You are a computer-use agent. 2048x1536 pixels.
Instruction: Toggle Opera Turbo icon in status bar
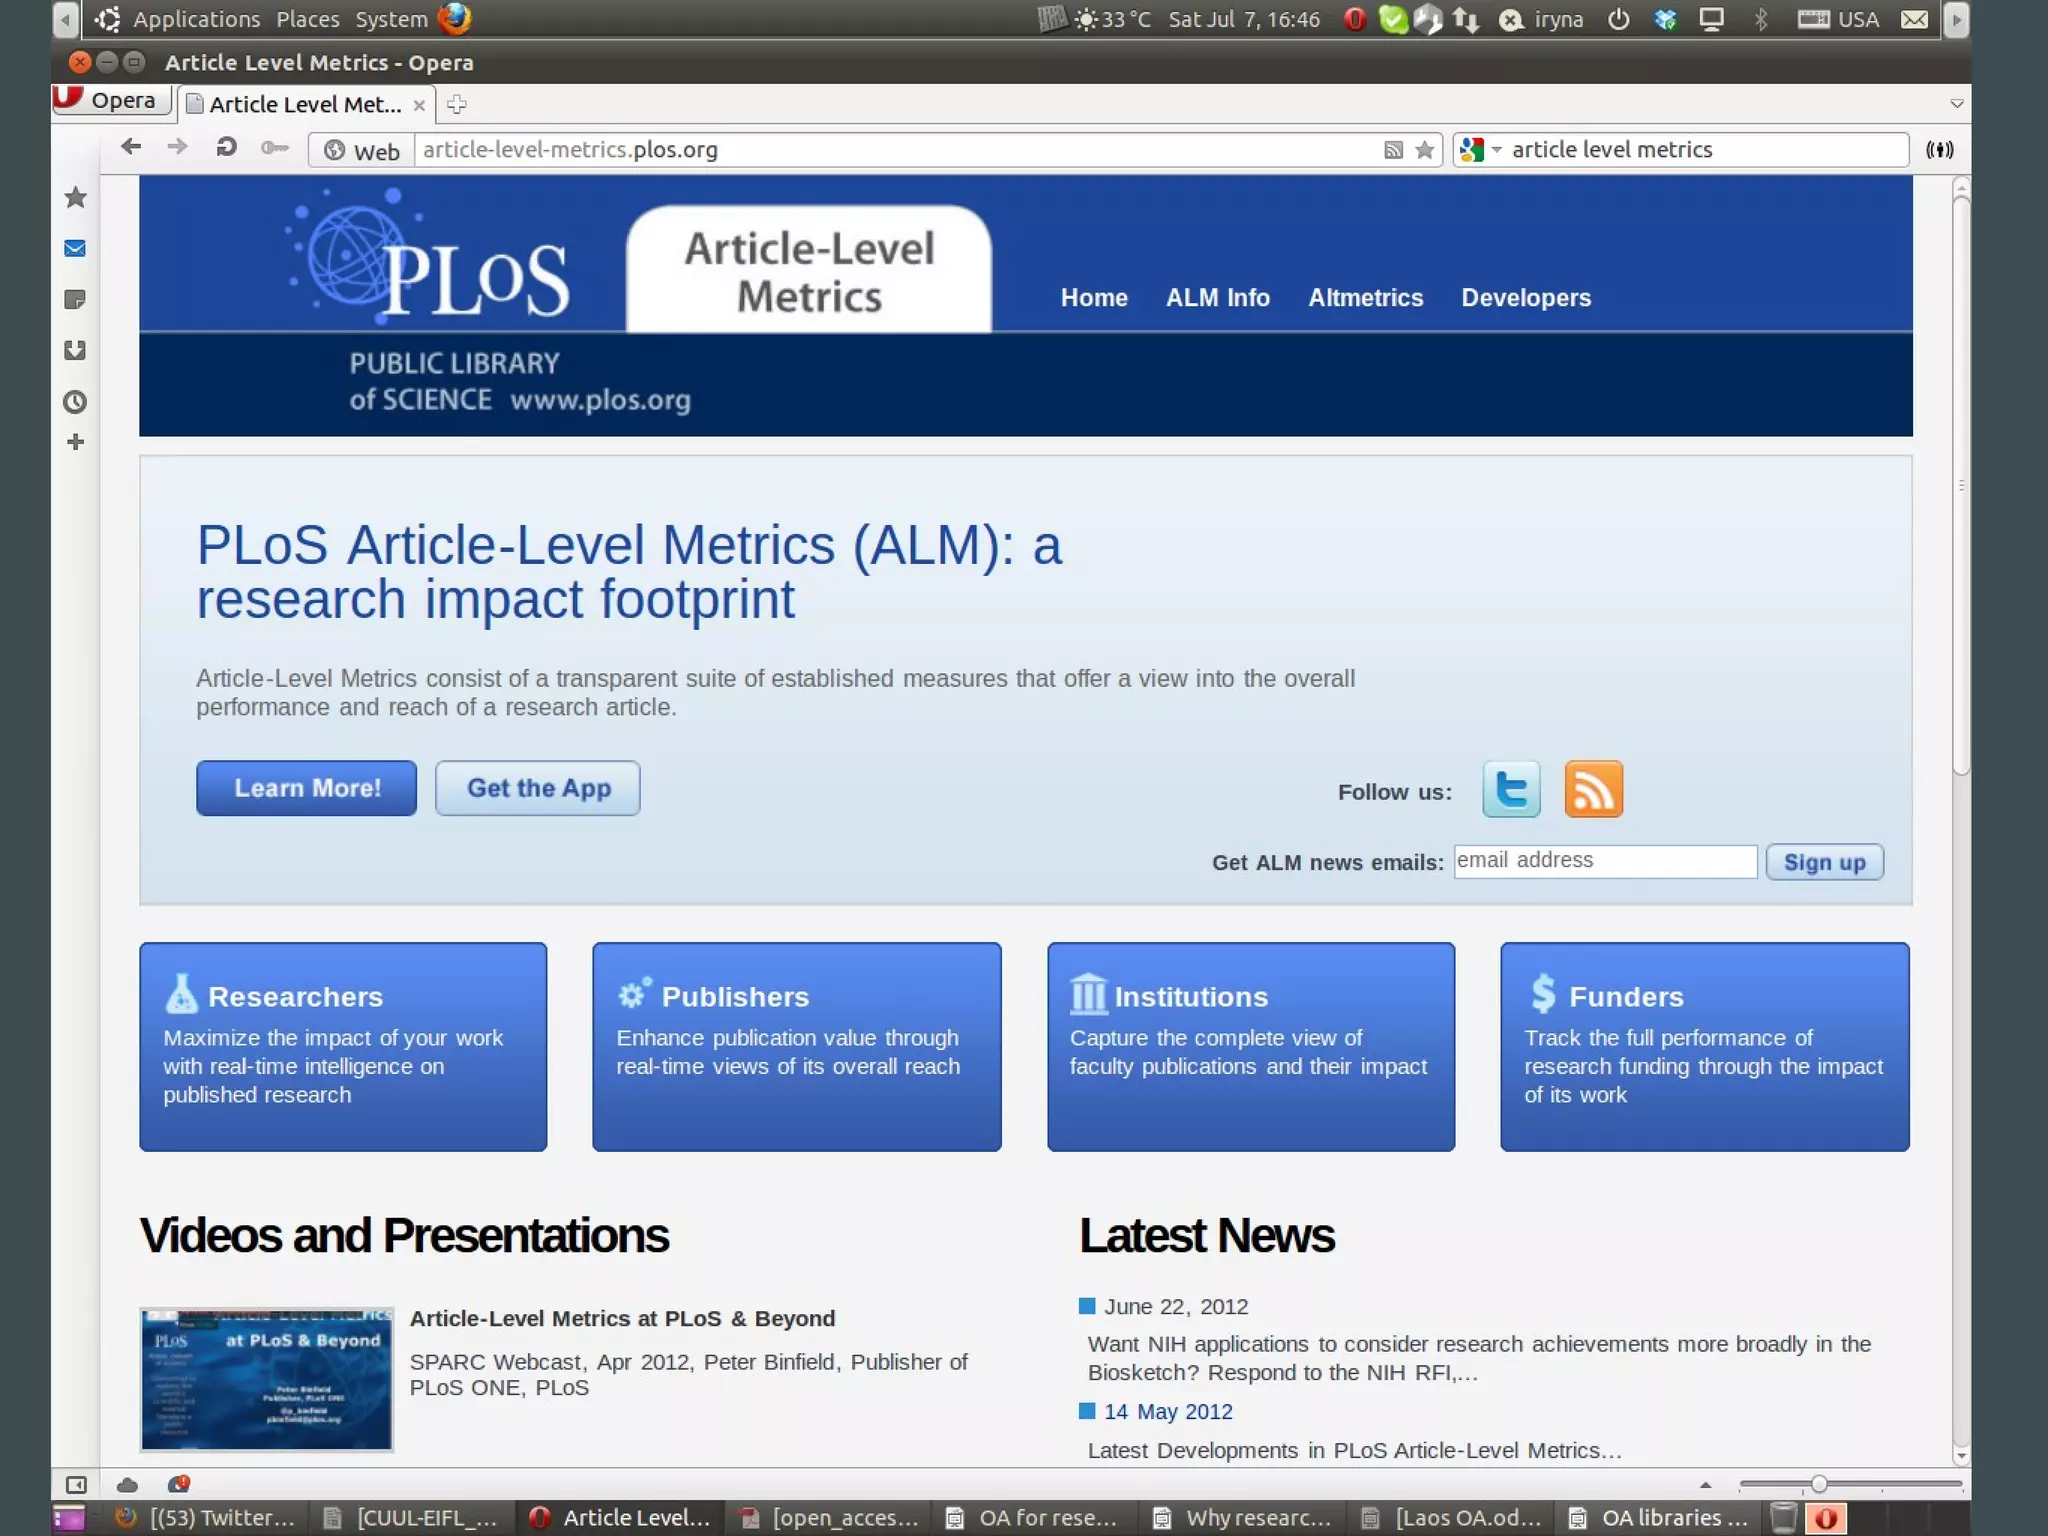point(179,1485)
